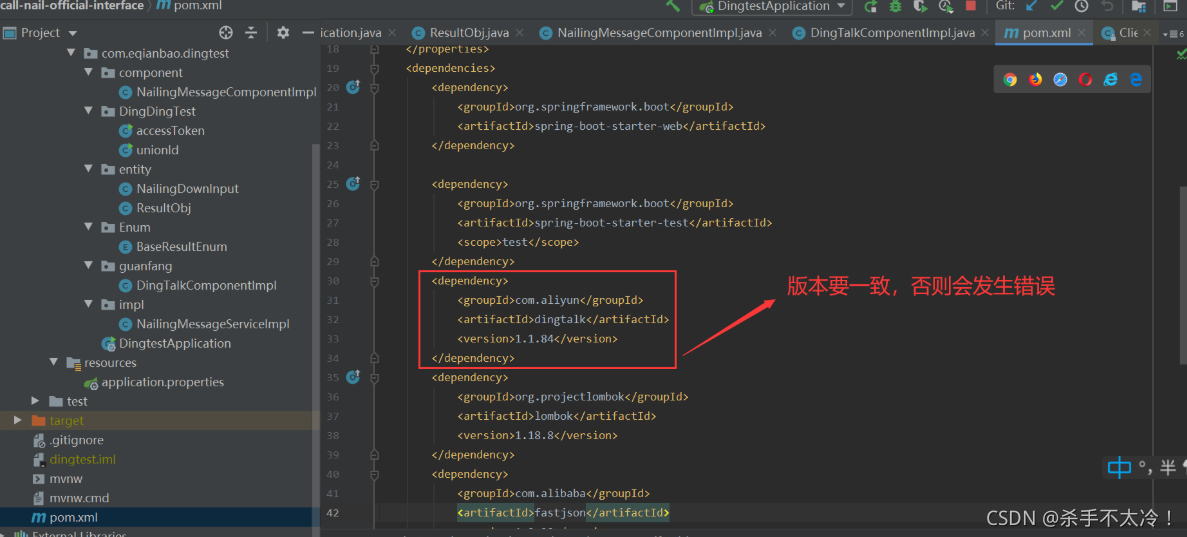Collapse the guanfang folder
This screenshot has height=537, width=1187.
(x=89, y=266)
